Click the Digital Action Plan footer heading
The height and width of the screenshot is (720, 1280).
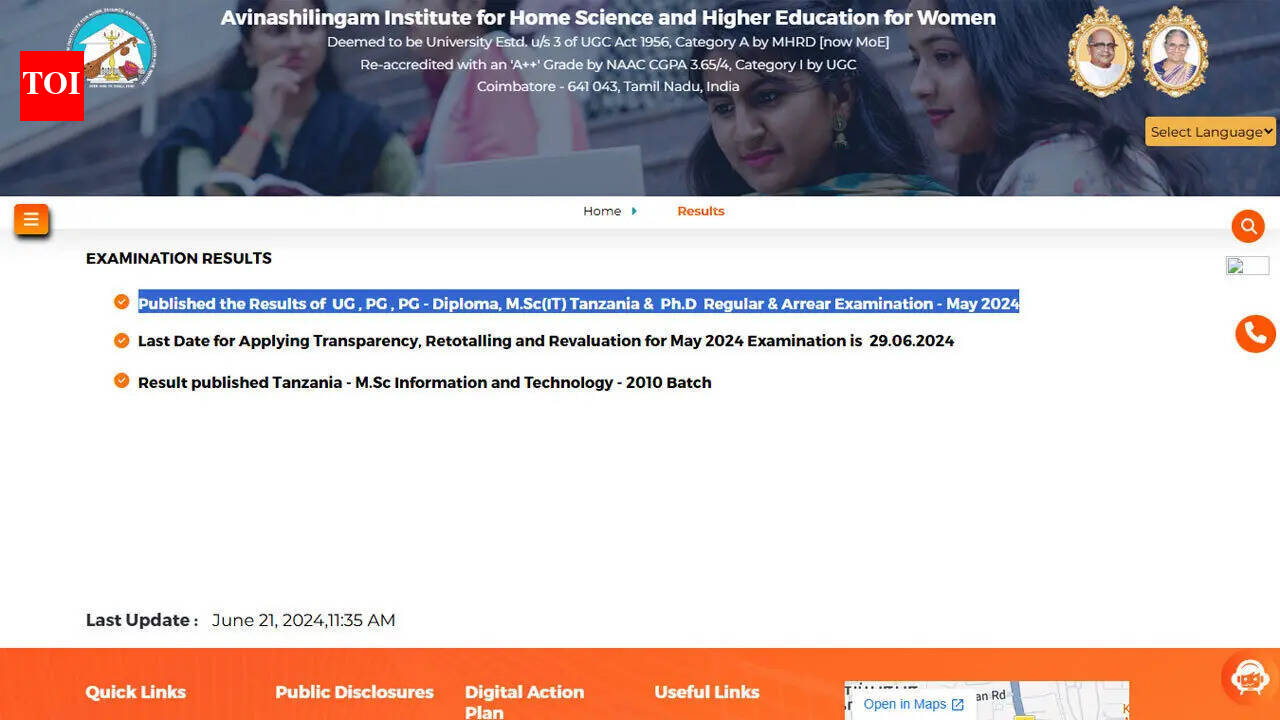tap(524, 702)
